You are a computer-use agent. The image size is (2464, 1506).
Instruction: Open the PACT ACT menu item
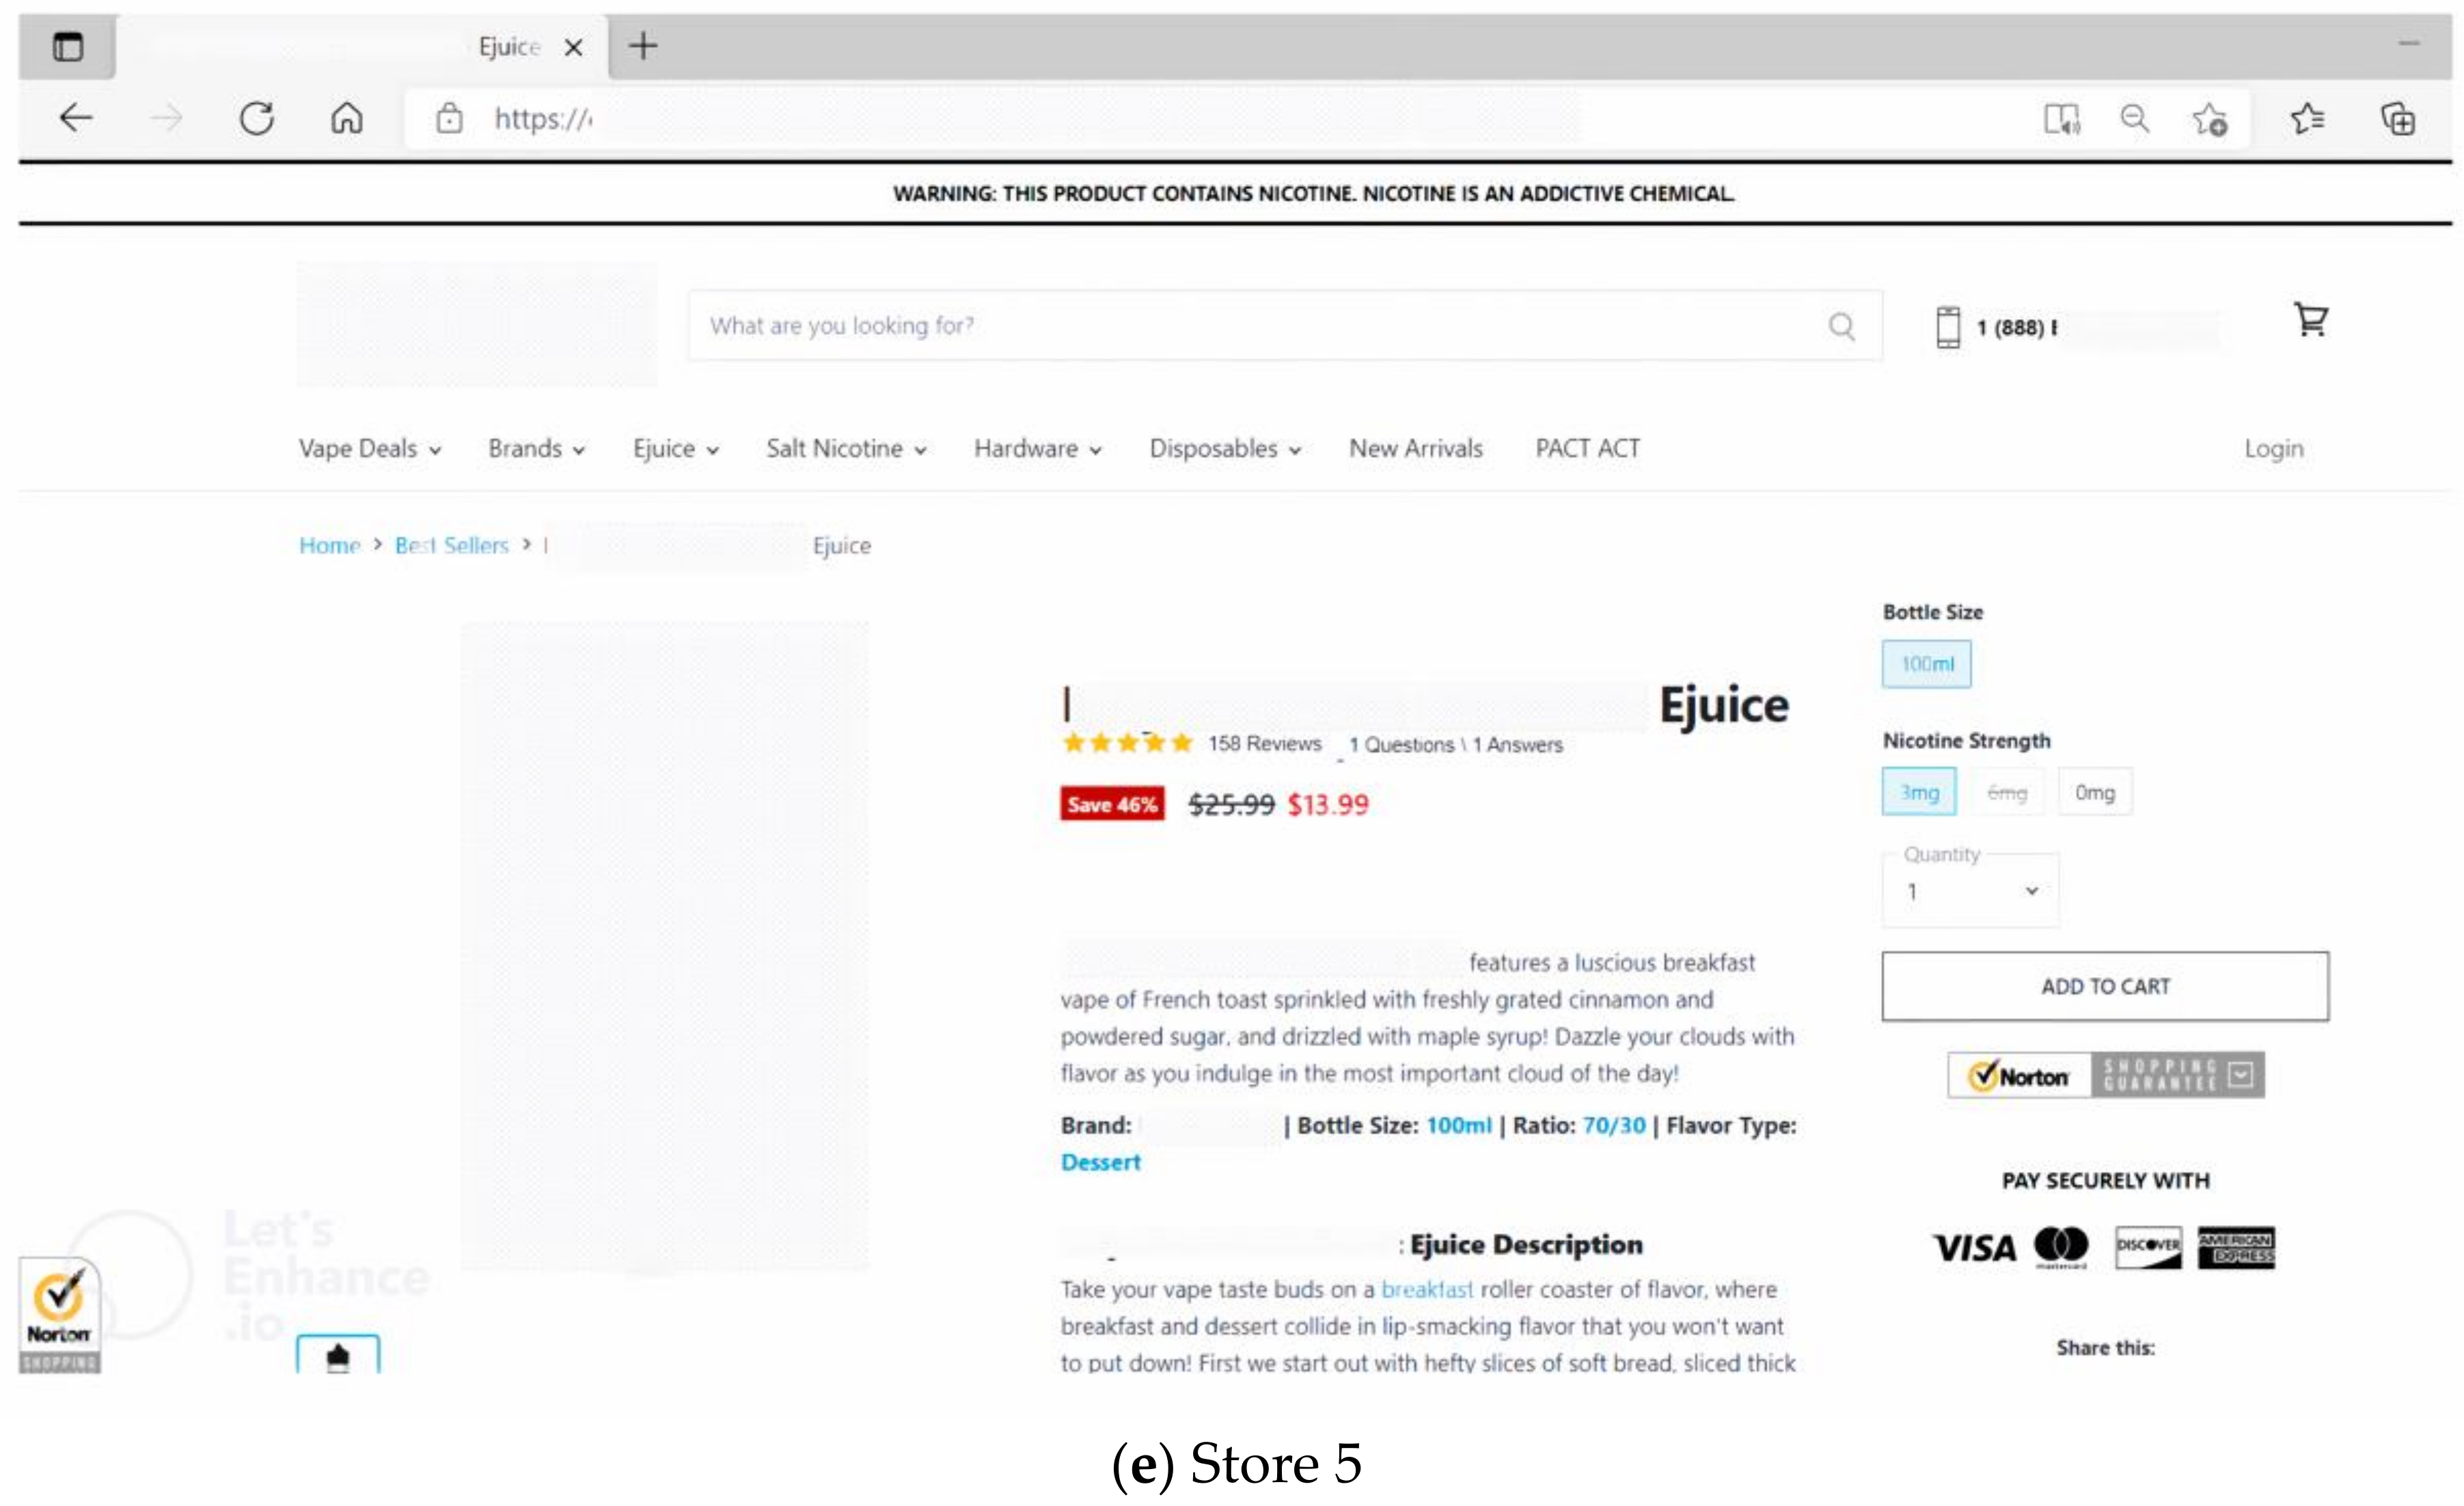pyautogui.click(x=1587, y=449)
